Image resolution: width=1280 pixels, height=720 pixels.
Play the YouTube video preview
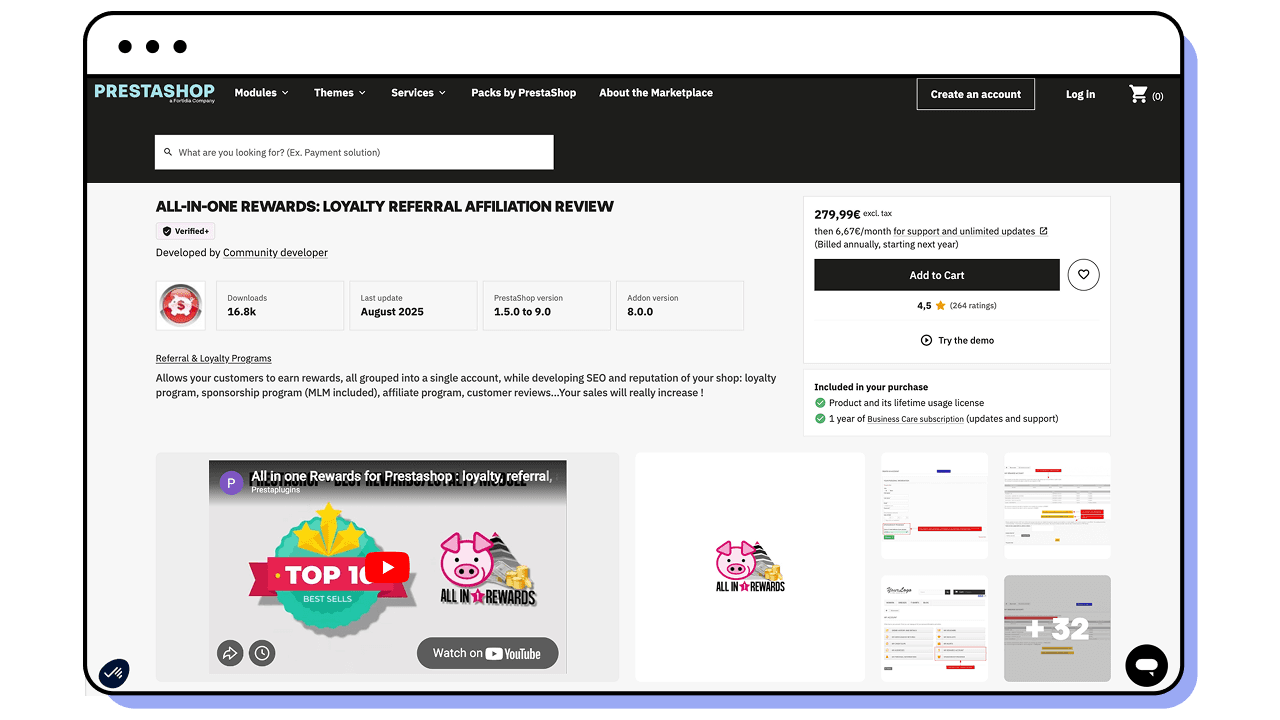point(387,569)
